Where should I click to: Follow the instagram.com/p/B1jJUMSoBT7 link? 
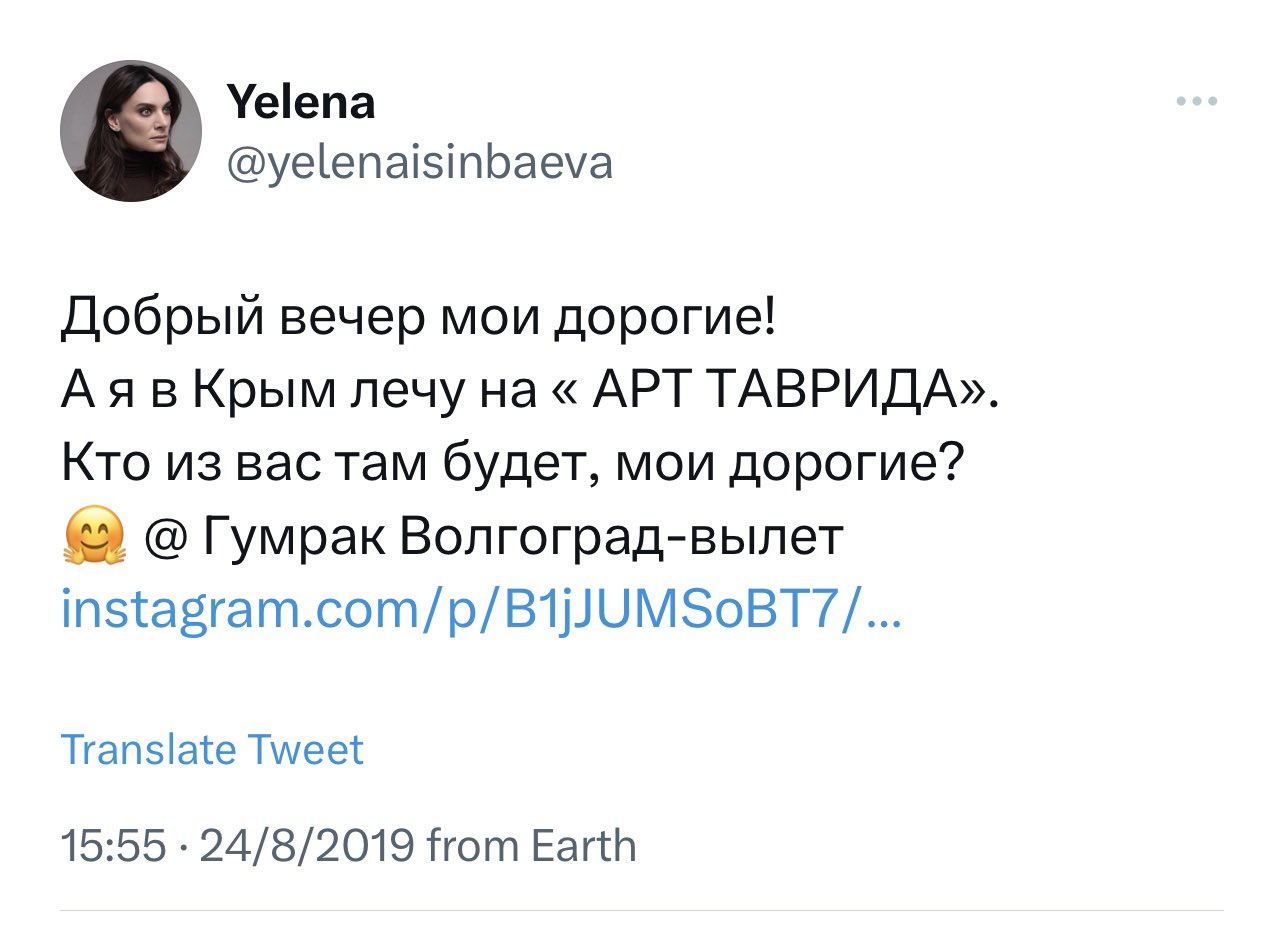click(481, 610)
